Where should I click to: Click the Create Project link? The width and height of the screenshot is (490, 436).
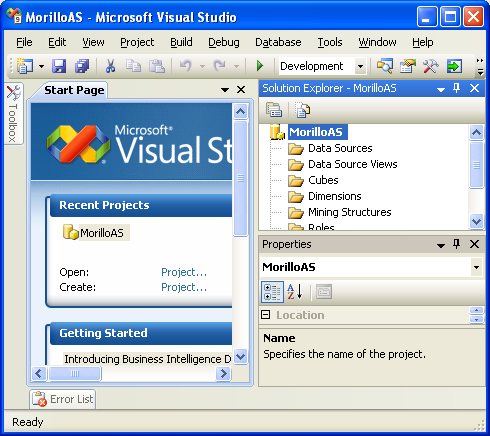(x=184, y=287)
